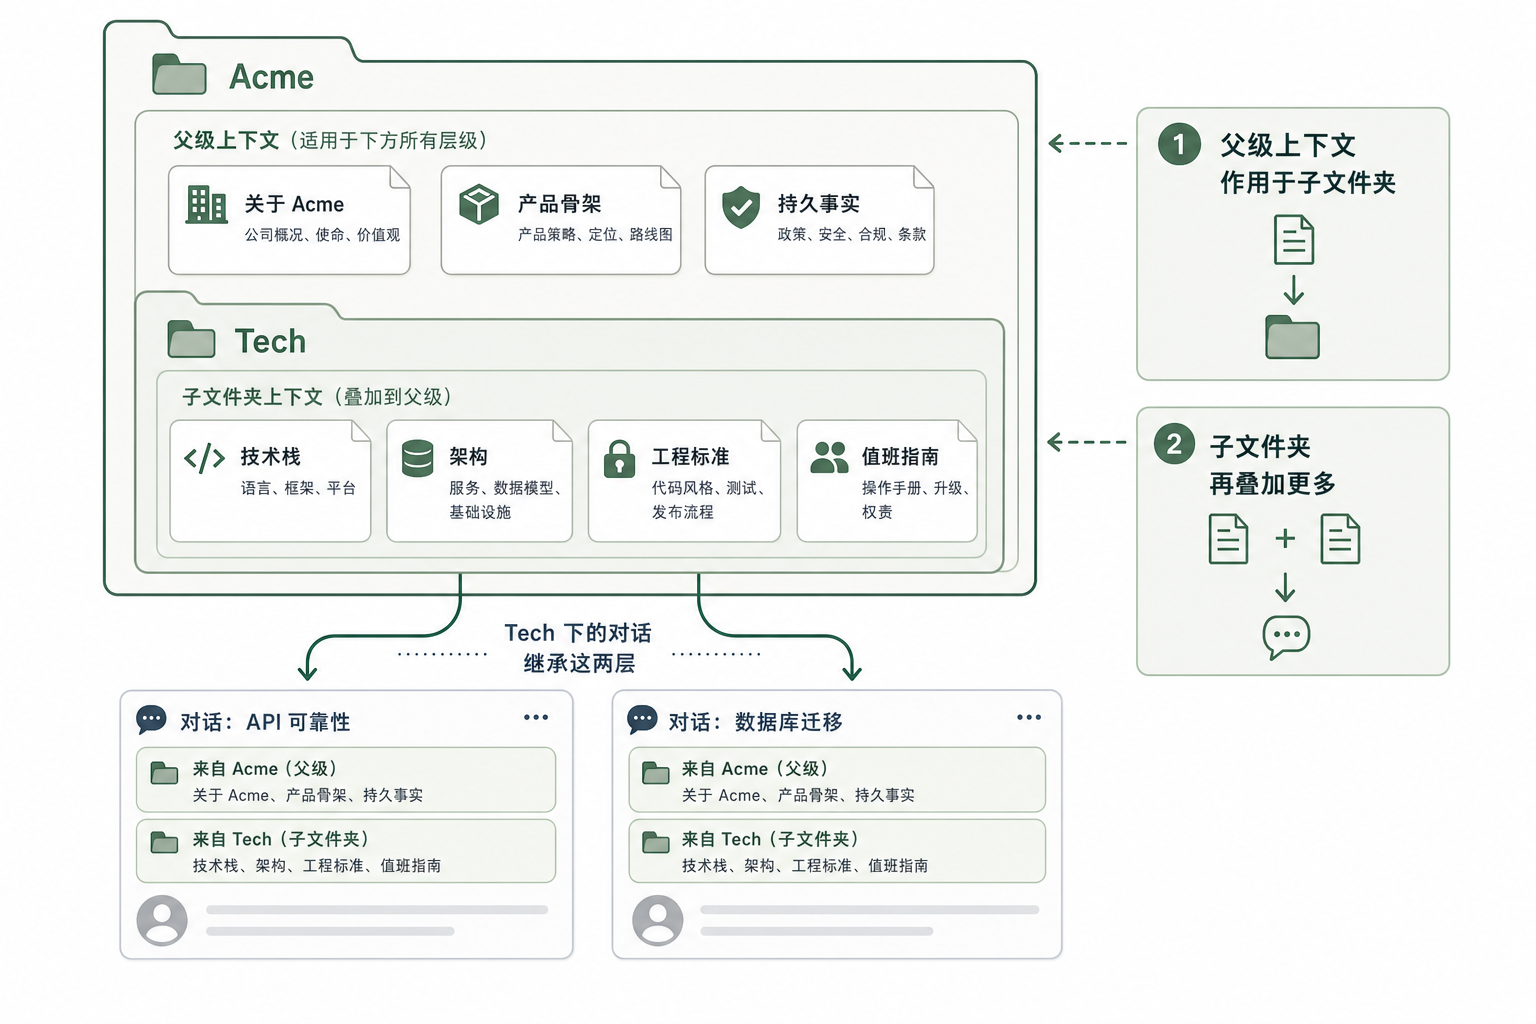Click 产品策略、定位、路线图 subtitle text
The image size is (1536, 1024).
pos(595,235)
